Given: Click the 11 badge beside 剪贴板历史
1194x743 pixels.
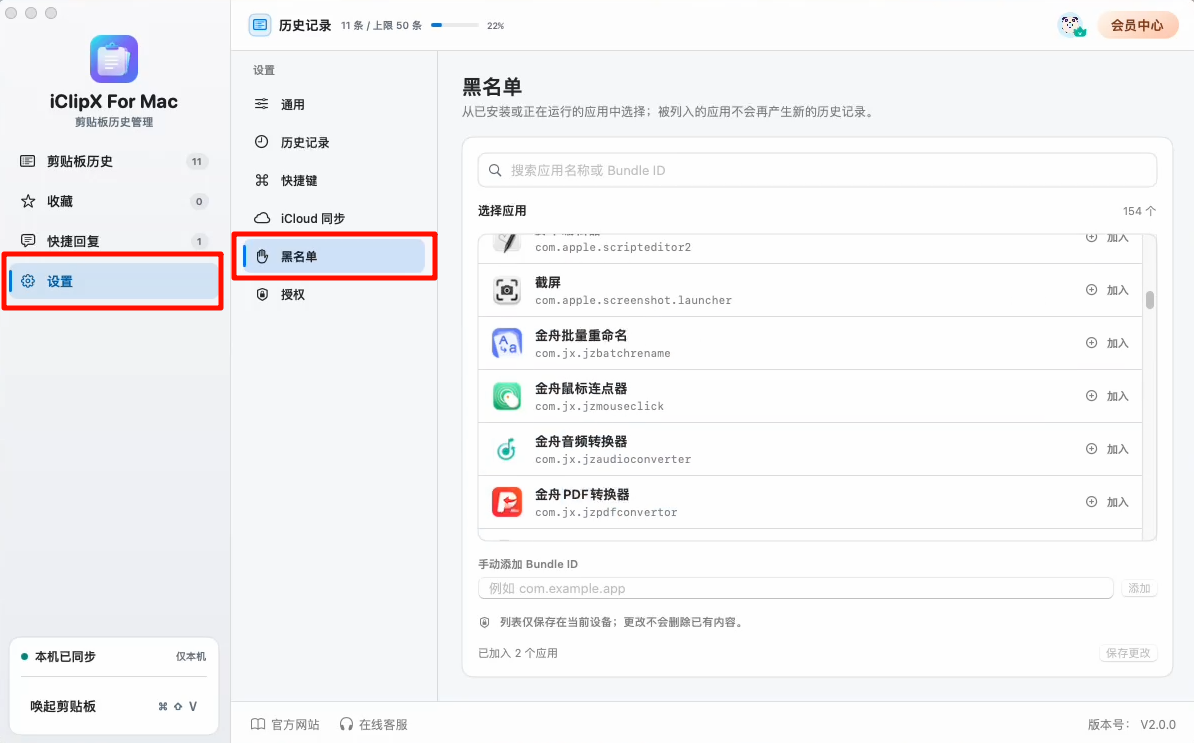Looking at the screenshot, I should coord(197,161).
